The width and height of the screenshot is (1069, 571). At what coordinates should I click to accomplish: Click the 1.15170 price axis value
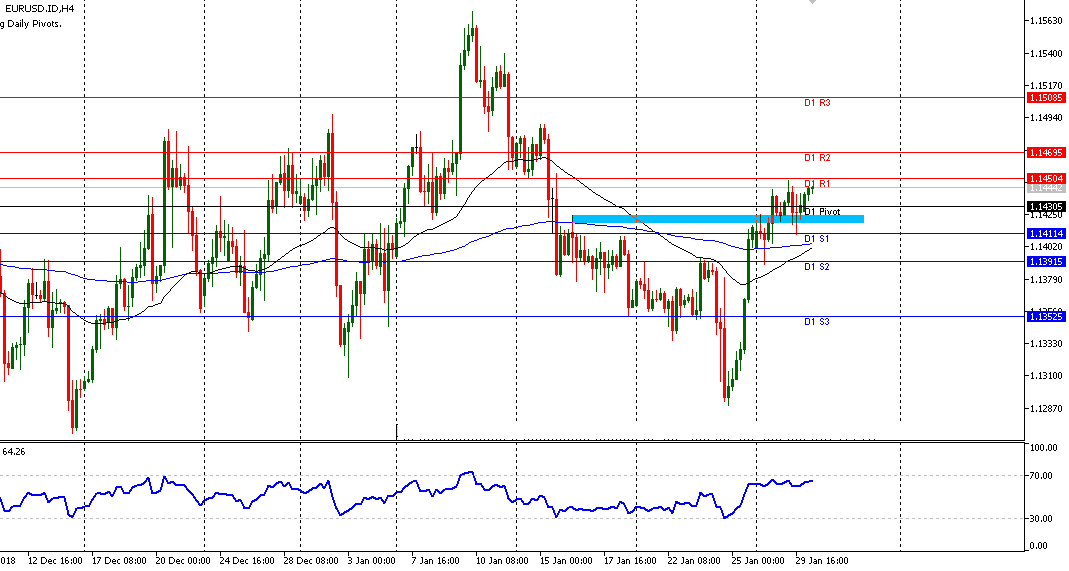point(1047,86)
